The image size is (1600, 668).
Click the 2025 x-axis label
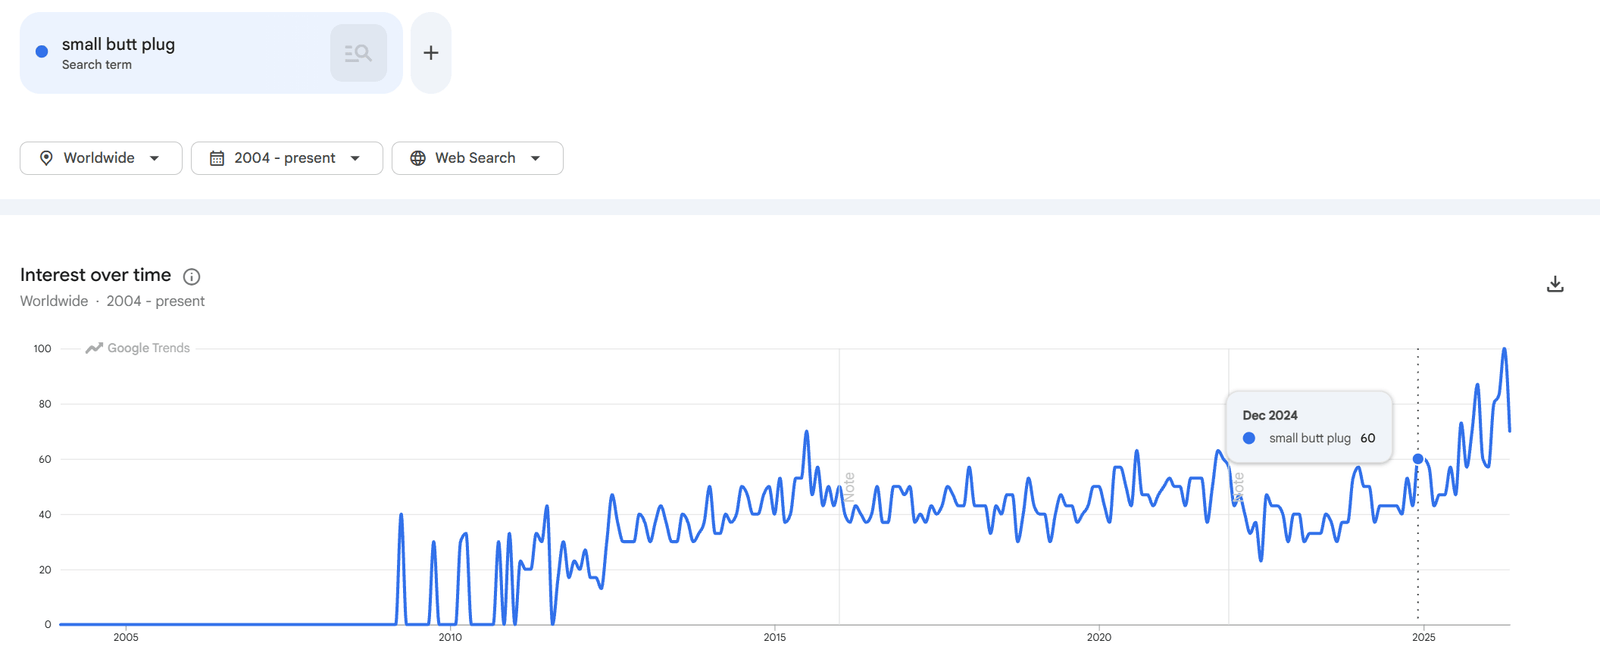pos(1424,637)
